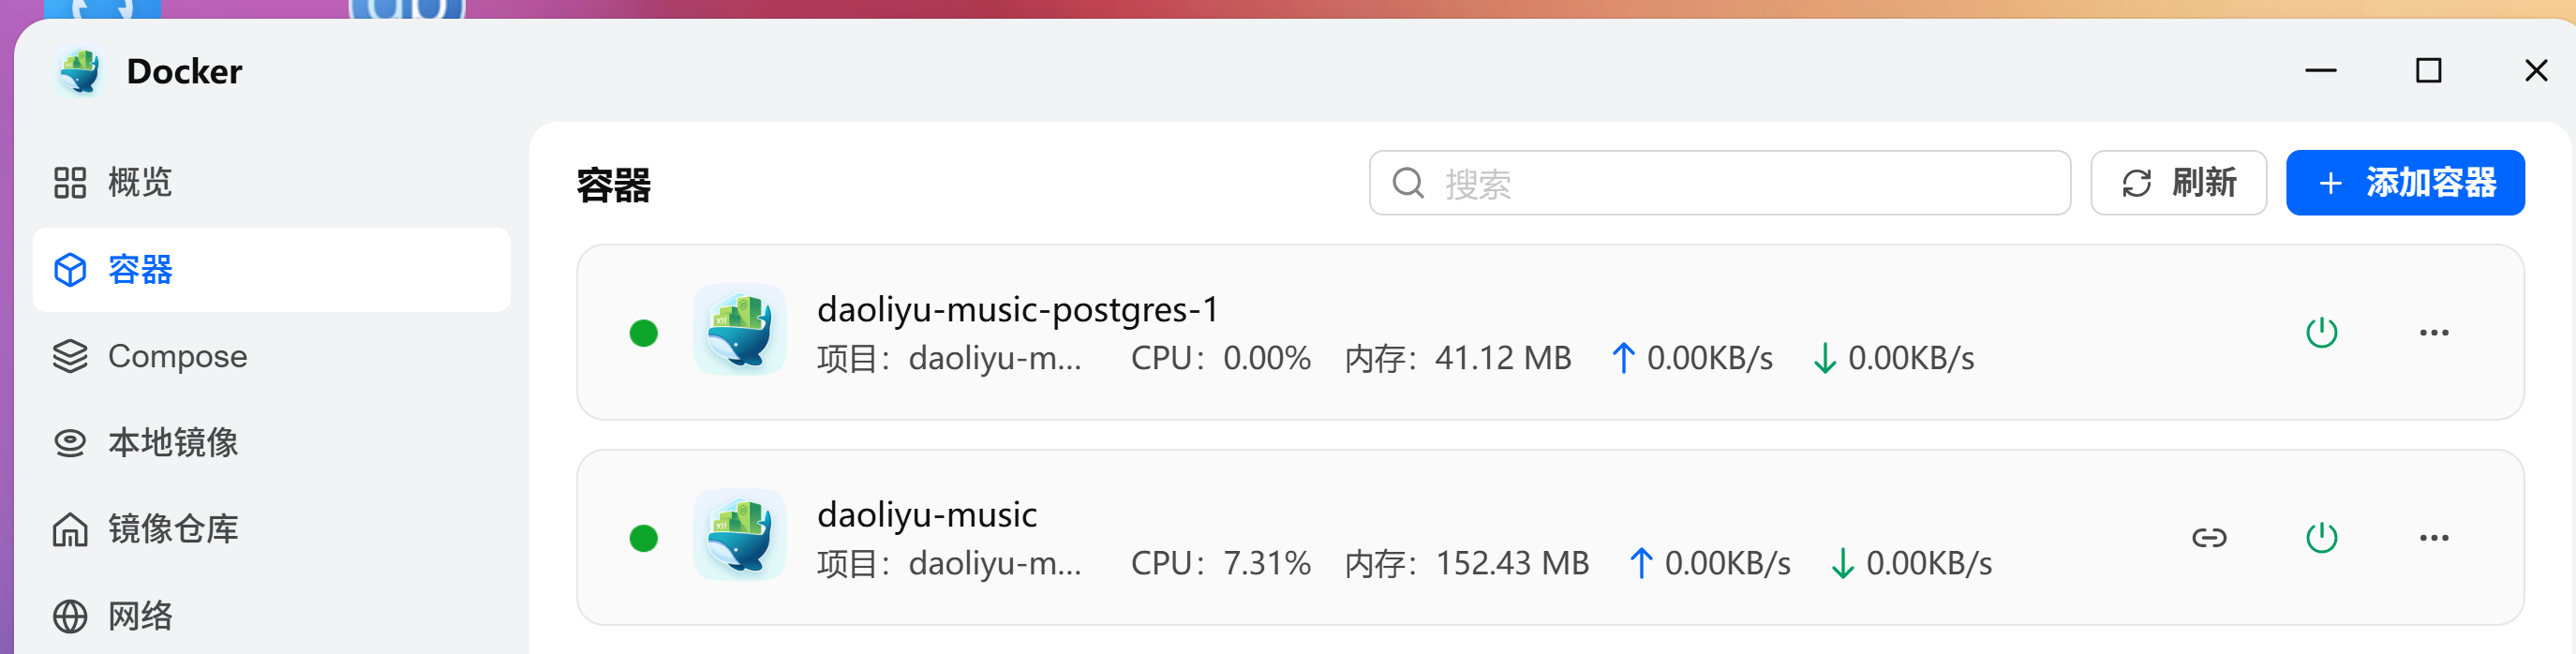Stop the daoliyu-music container with power button
Viewport: 2576px width, 654px height.
(2320, 537)
